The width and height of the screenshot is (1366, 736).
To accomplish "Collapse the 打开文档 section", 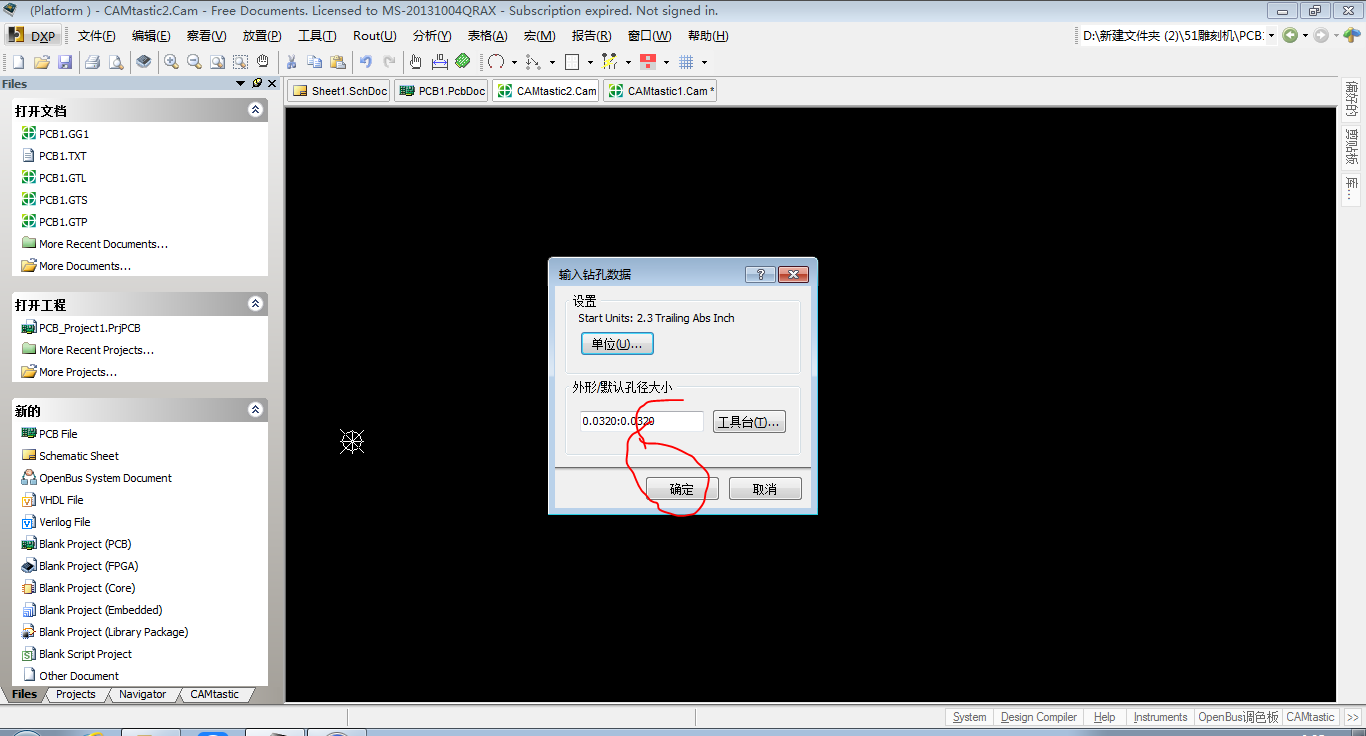I will tap(256, 110).
